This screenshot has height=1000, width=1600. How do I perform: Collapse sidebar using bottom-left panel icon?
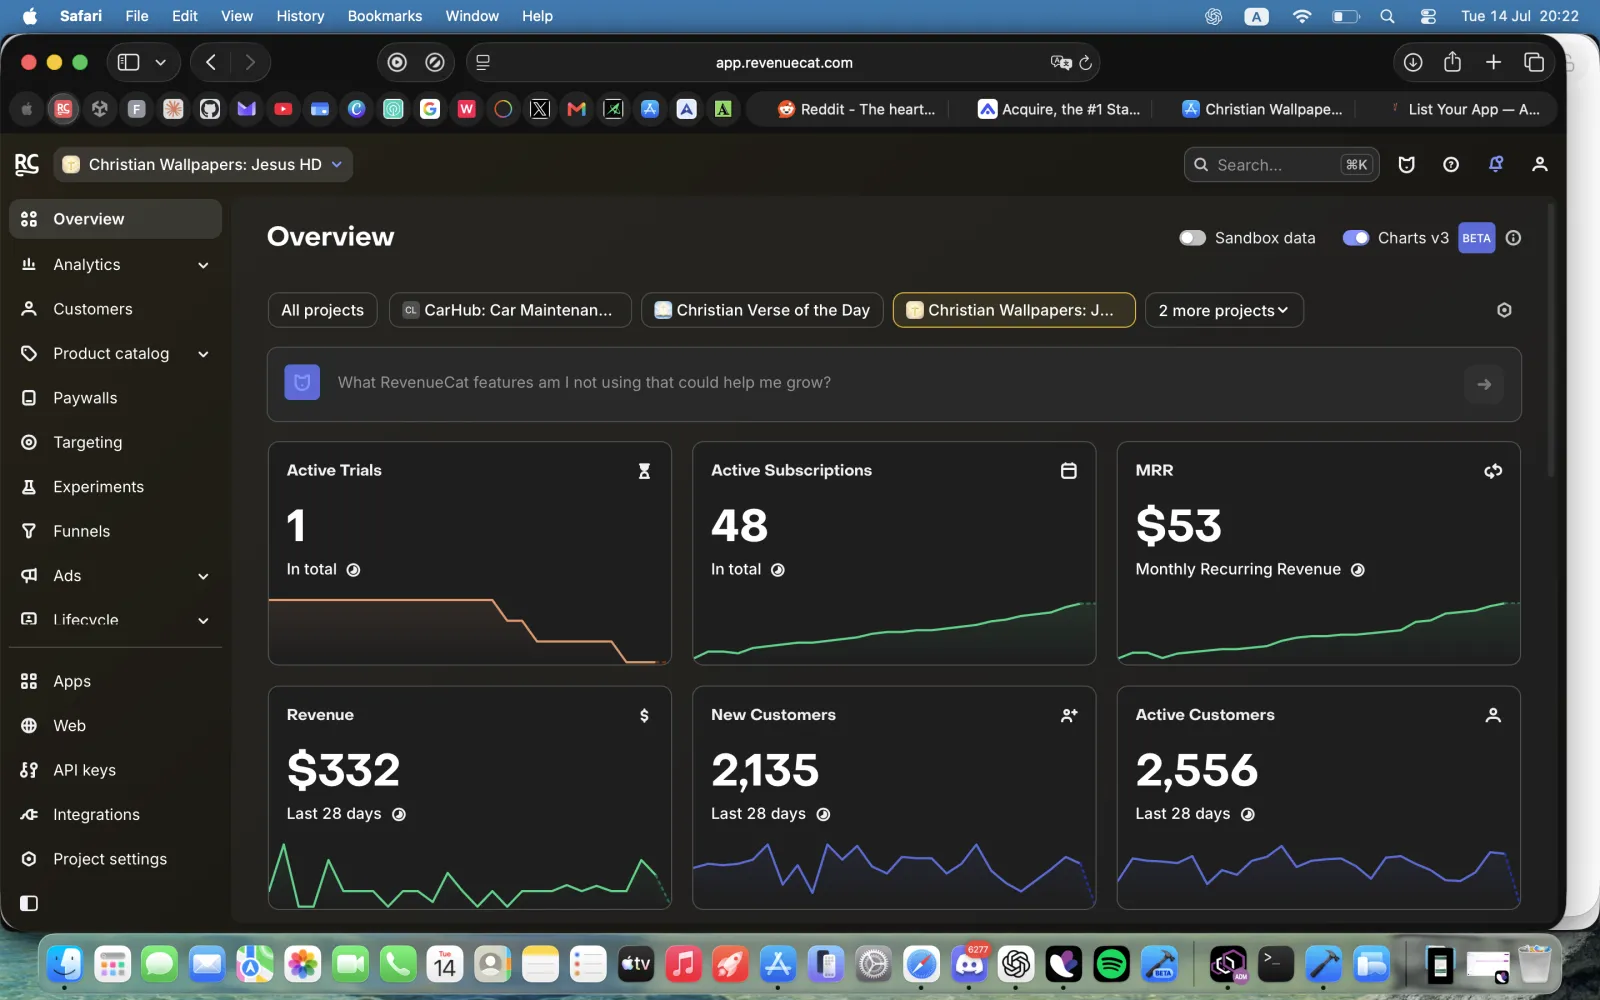point(29,903)
